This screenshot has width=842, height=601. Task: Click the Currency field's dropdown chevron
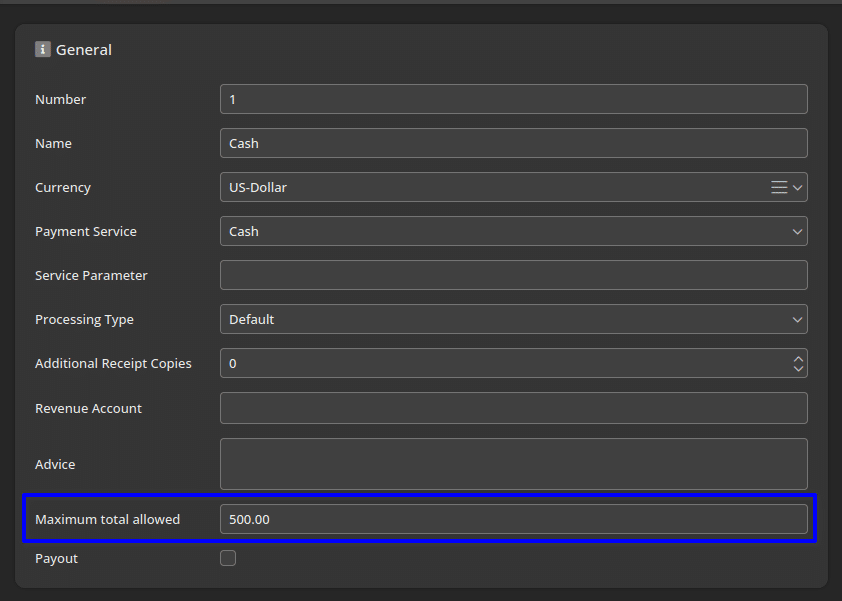[x=799, y=187]
